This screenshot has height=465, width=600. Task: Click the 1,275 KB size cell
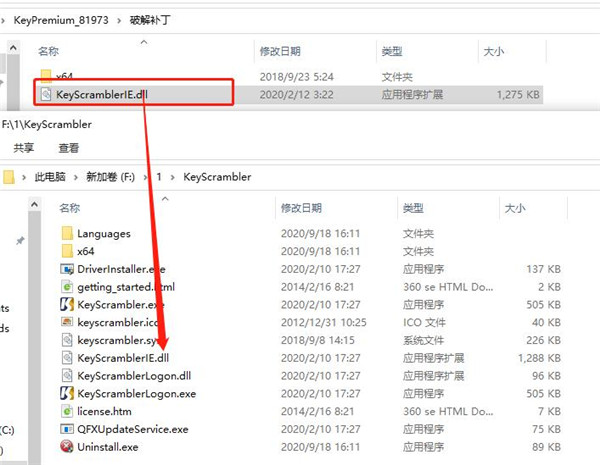click(x=518, y=95)
